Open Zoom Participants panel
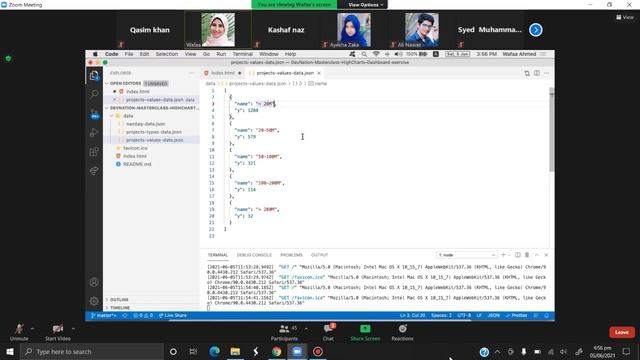 [284, 332]
